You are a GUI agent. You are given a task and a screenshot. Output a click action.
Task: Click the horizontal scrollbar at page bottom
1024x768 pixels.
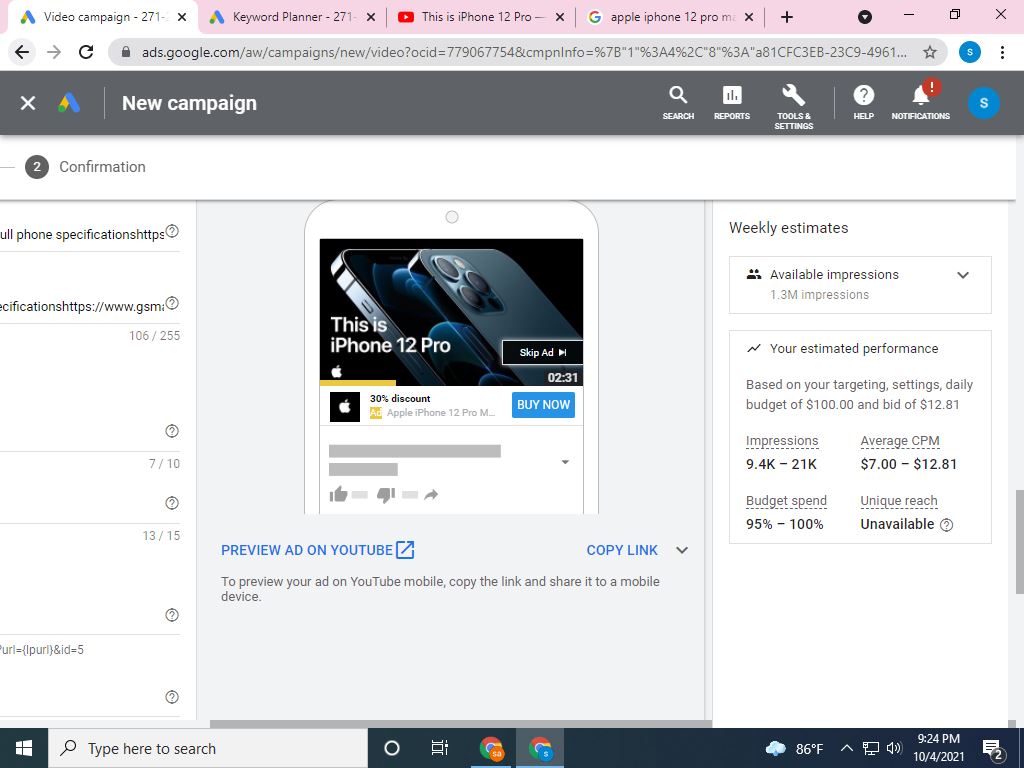click(x=460, y=724)
